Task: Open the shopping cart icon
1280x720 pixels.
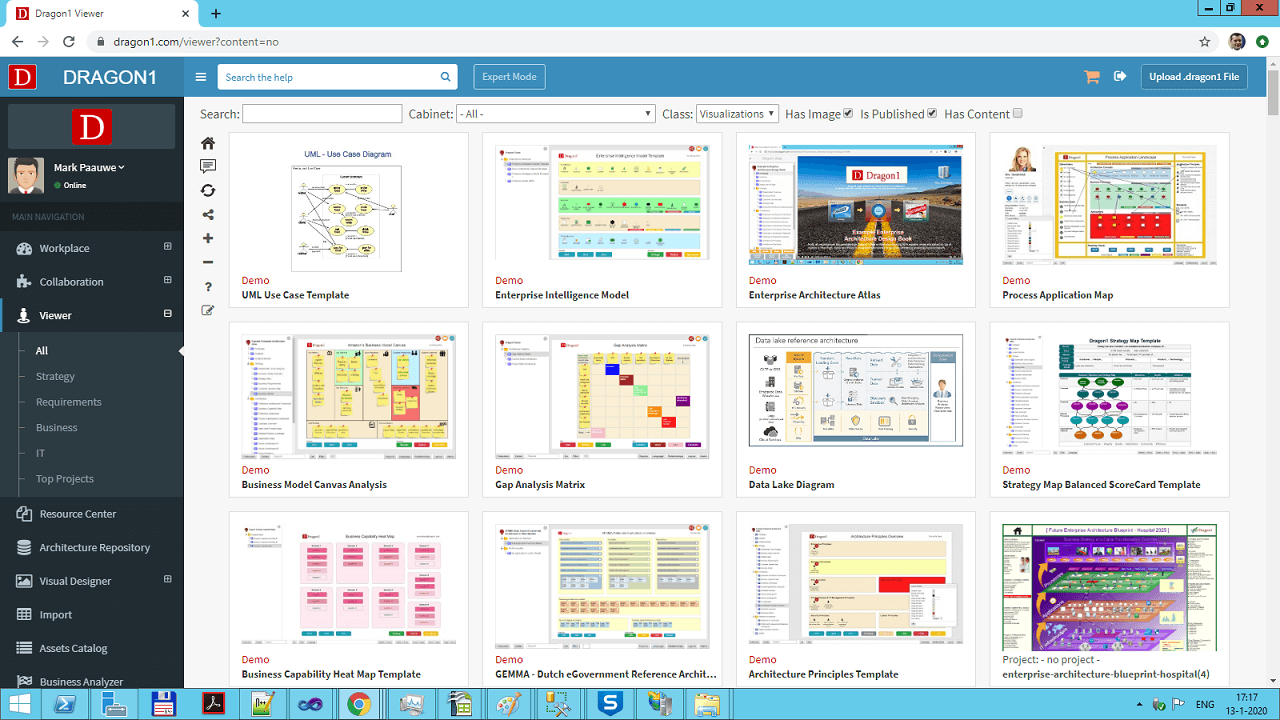Action: click(x=1092, y=77)
